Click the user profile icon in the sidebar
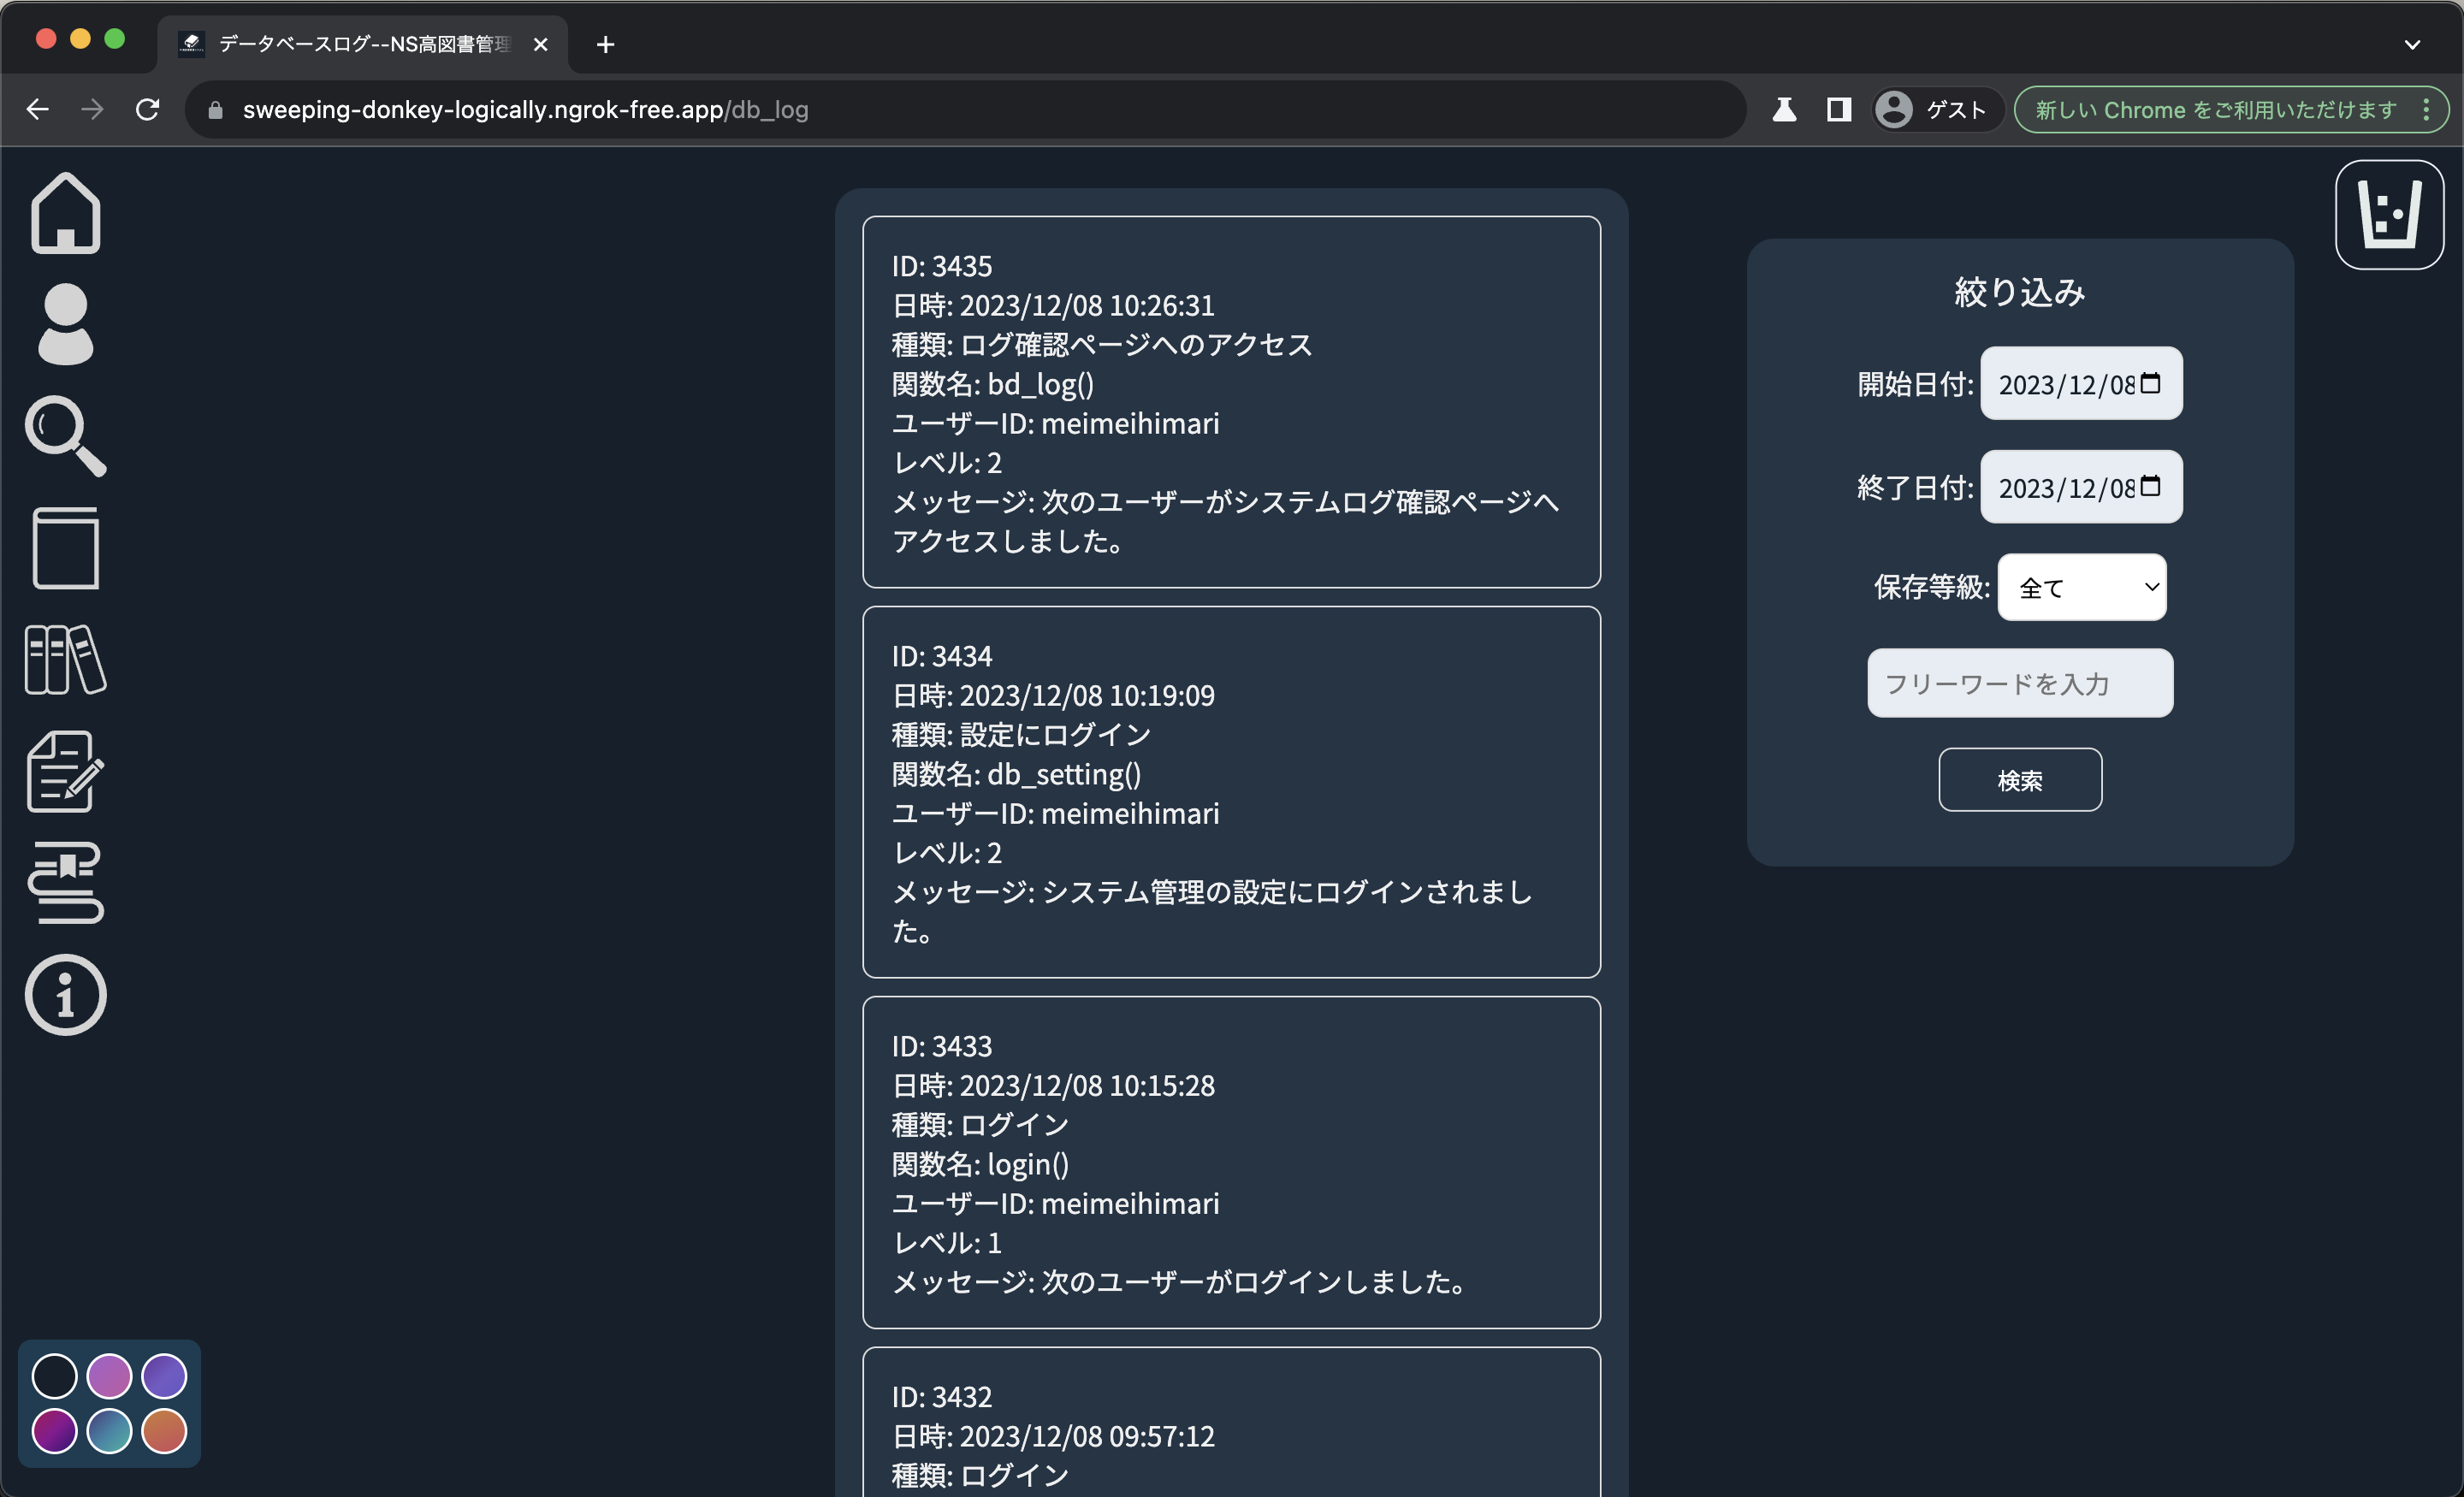 [65, 324]
